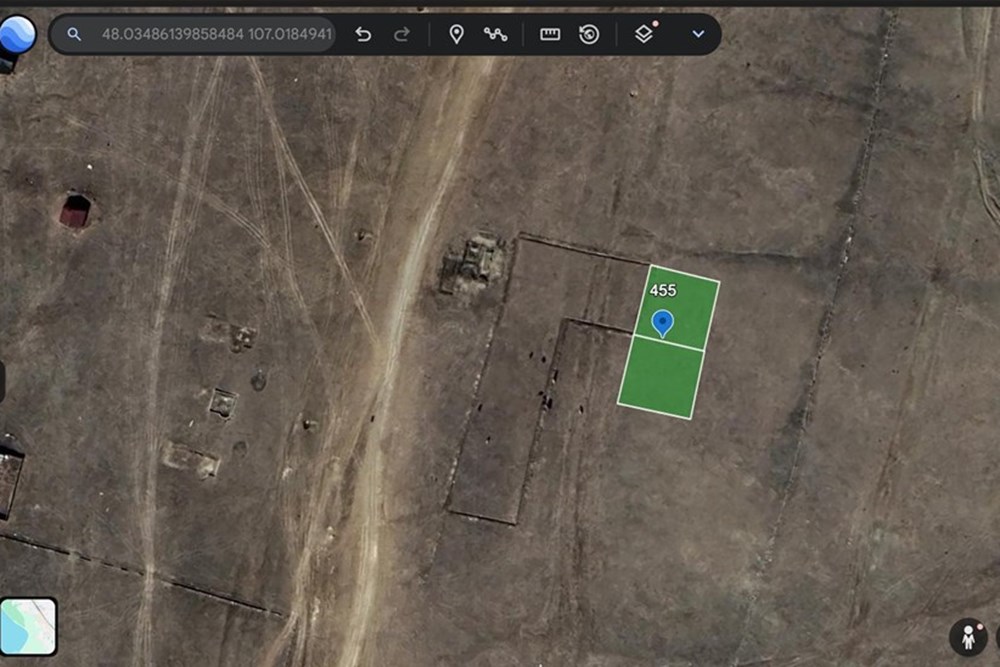Click the 455 label text
1000x667 pixels.
tap(663, 291)
